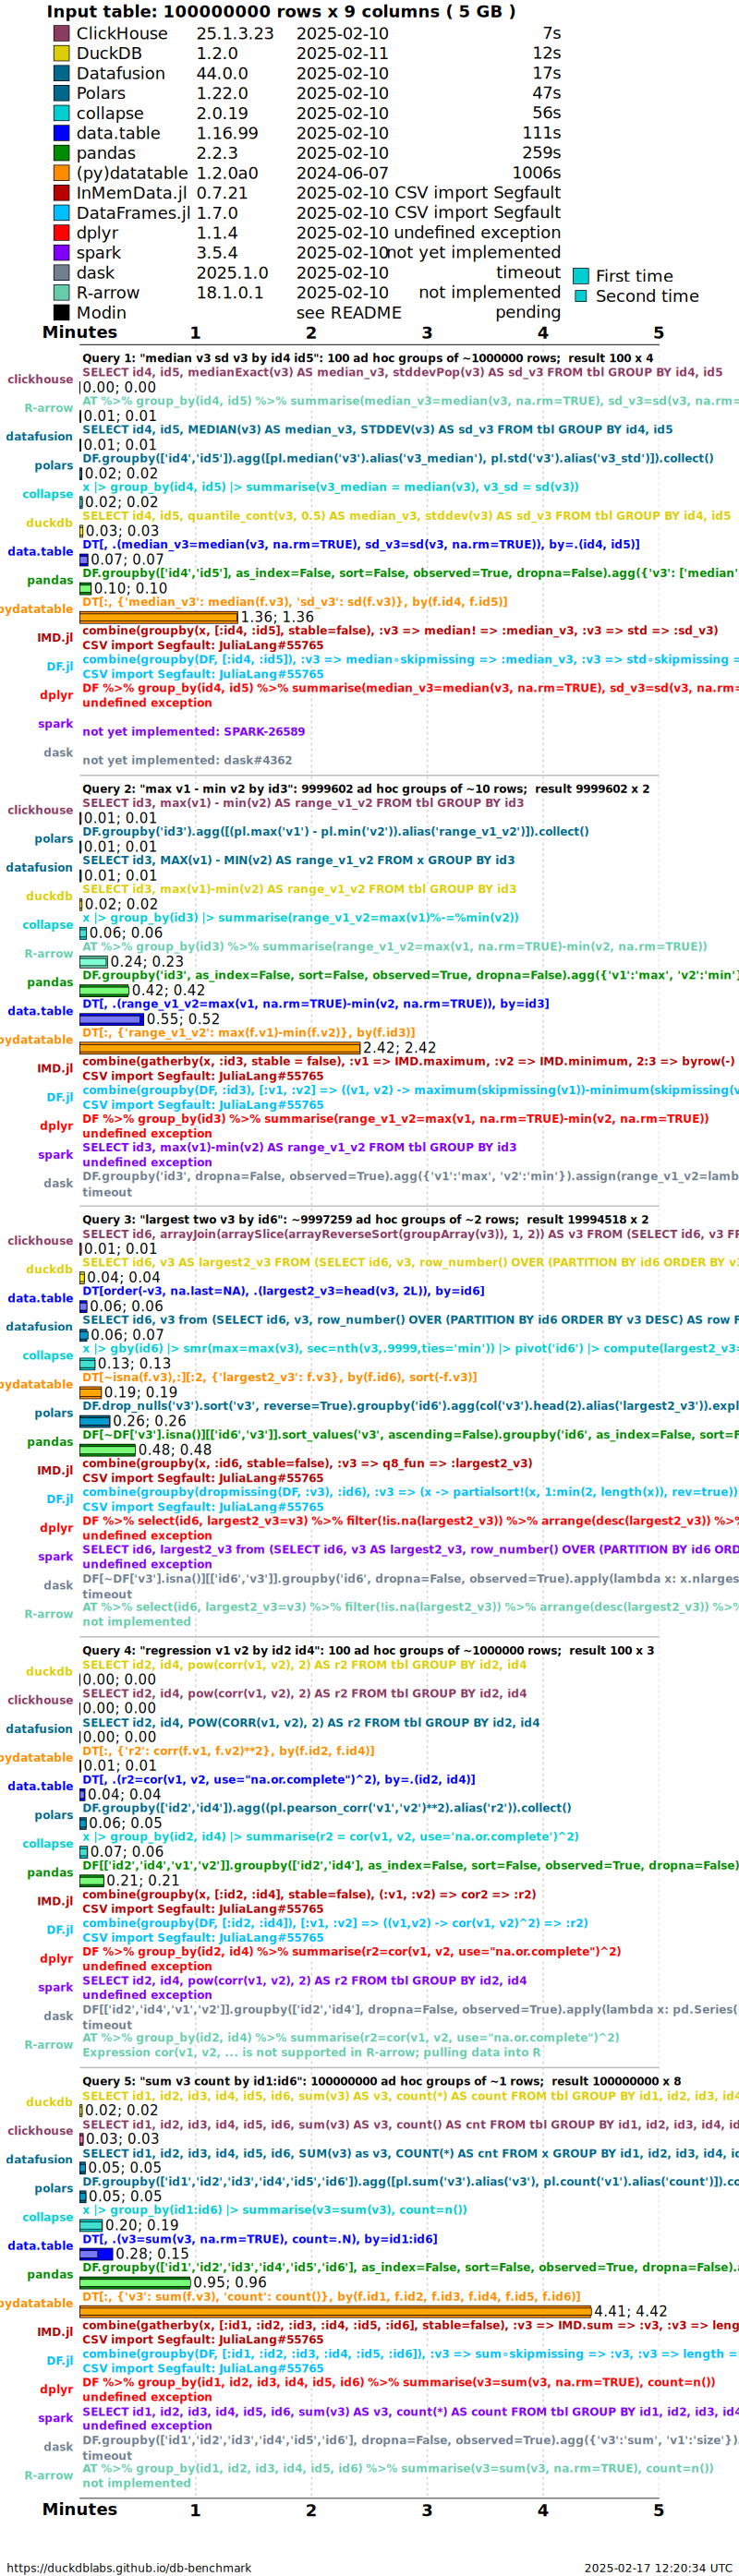Click the ClickHouse total time "7s"
The image size is (739, 2576).
tap(552, 33)
